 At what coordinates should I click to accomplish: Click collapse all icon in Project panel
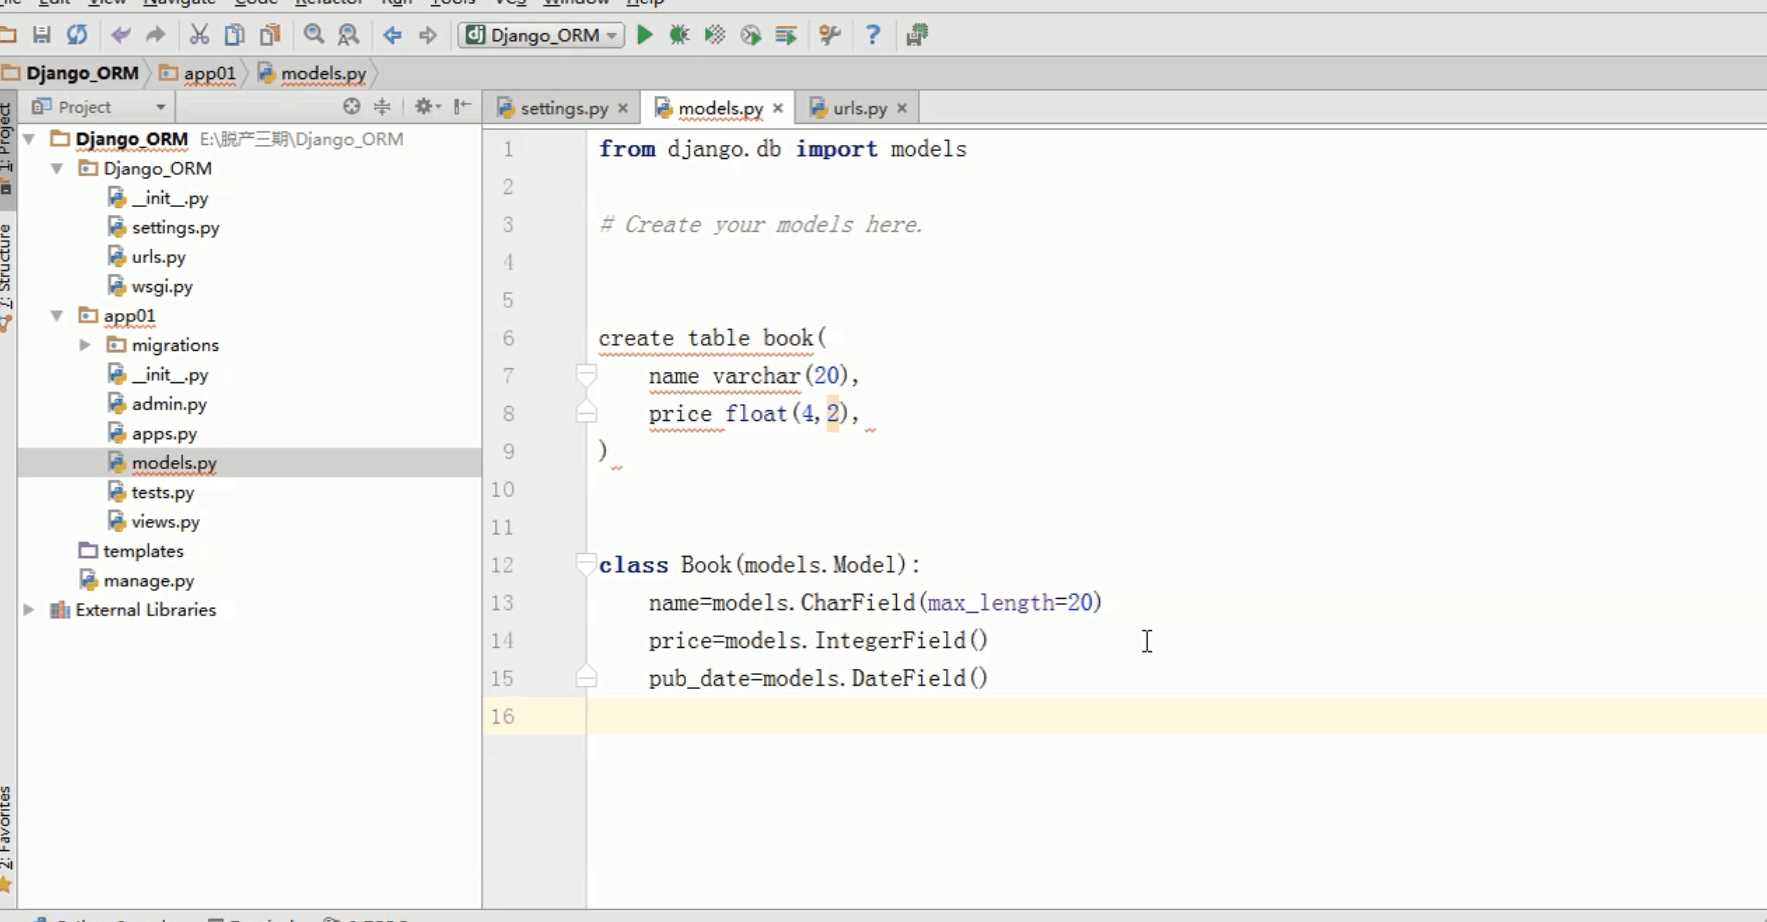(x=382, y=106)
